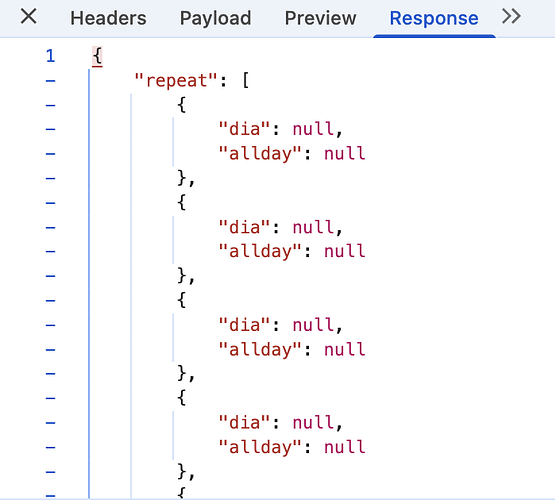Click the third "allday" null value
555x500 pixels.
click(345, 350)
